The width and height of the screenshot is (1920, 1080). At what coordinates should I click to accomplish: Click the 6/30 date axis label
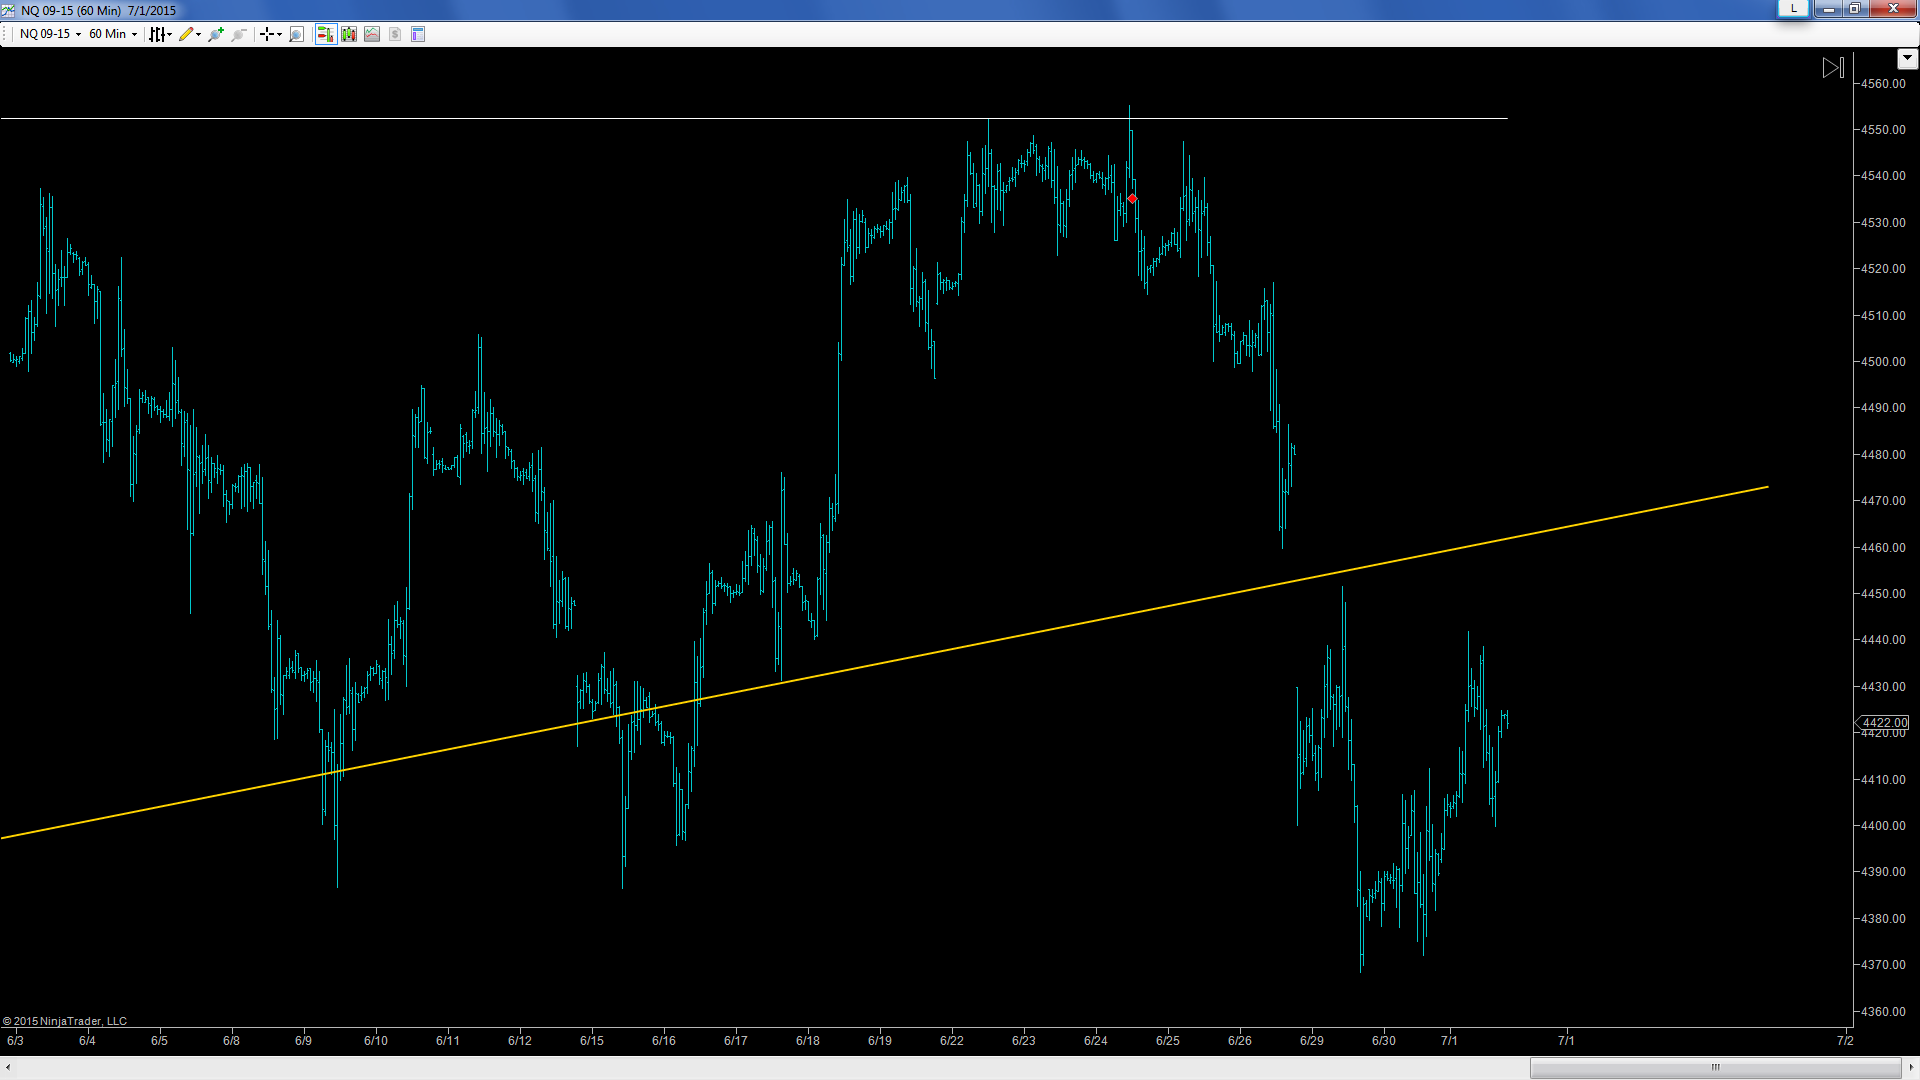(x=1384, y=1041)
